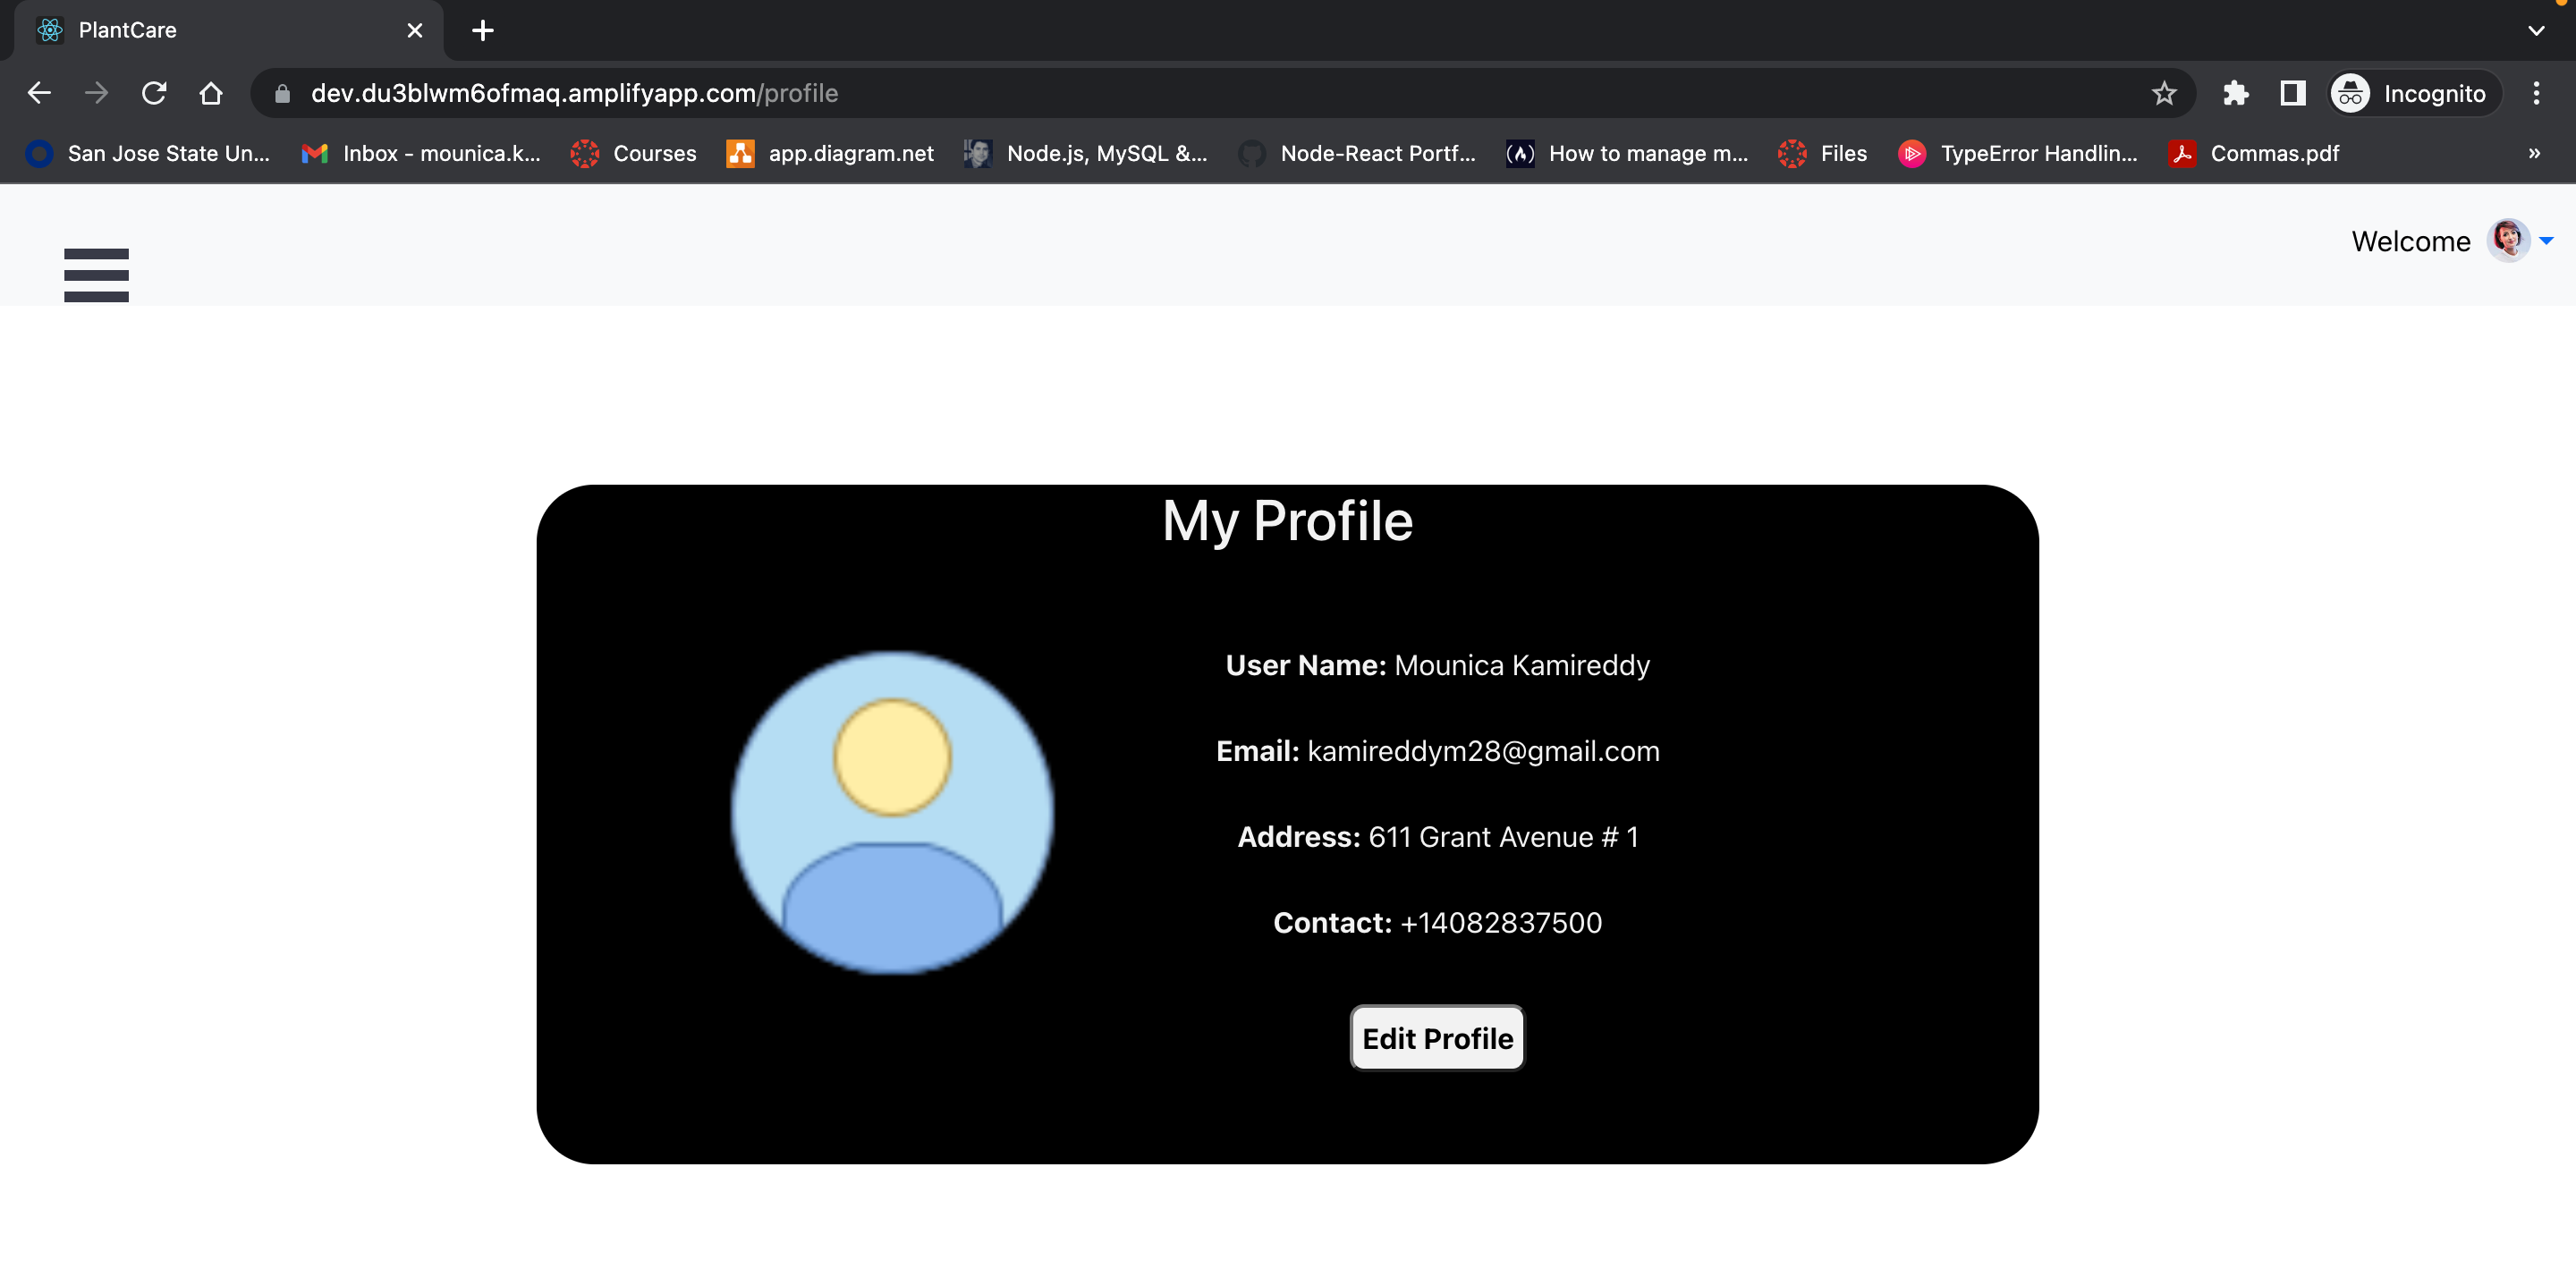Reload the profile page
Viewport: 2576px width, 1277px height.
coord(154,93)
